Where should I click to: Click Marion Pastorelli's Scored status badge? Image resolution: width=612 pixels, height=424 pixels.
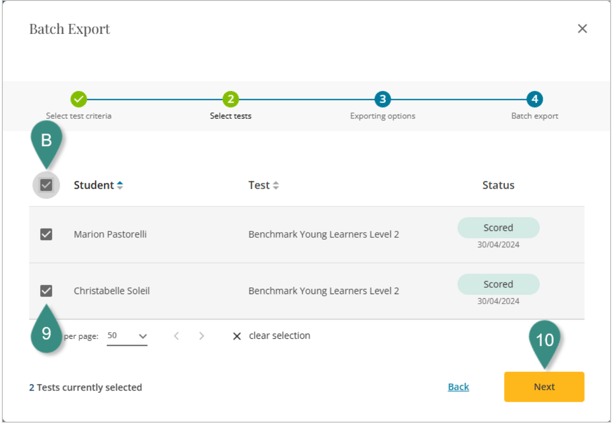[x=498, y=228]
